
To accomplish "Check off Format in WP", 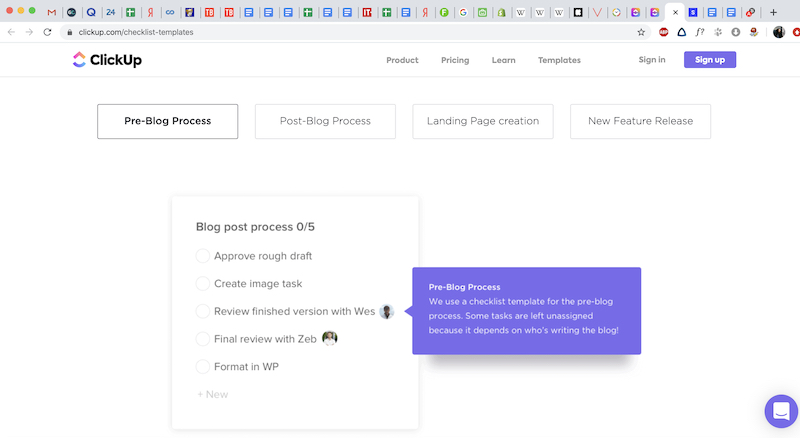I will pos(203,367).
